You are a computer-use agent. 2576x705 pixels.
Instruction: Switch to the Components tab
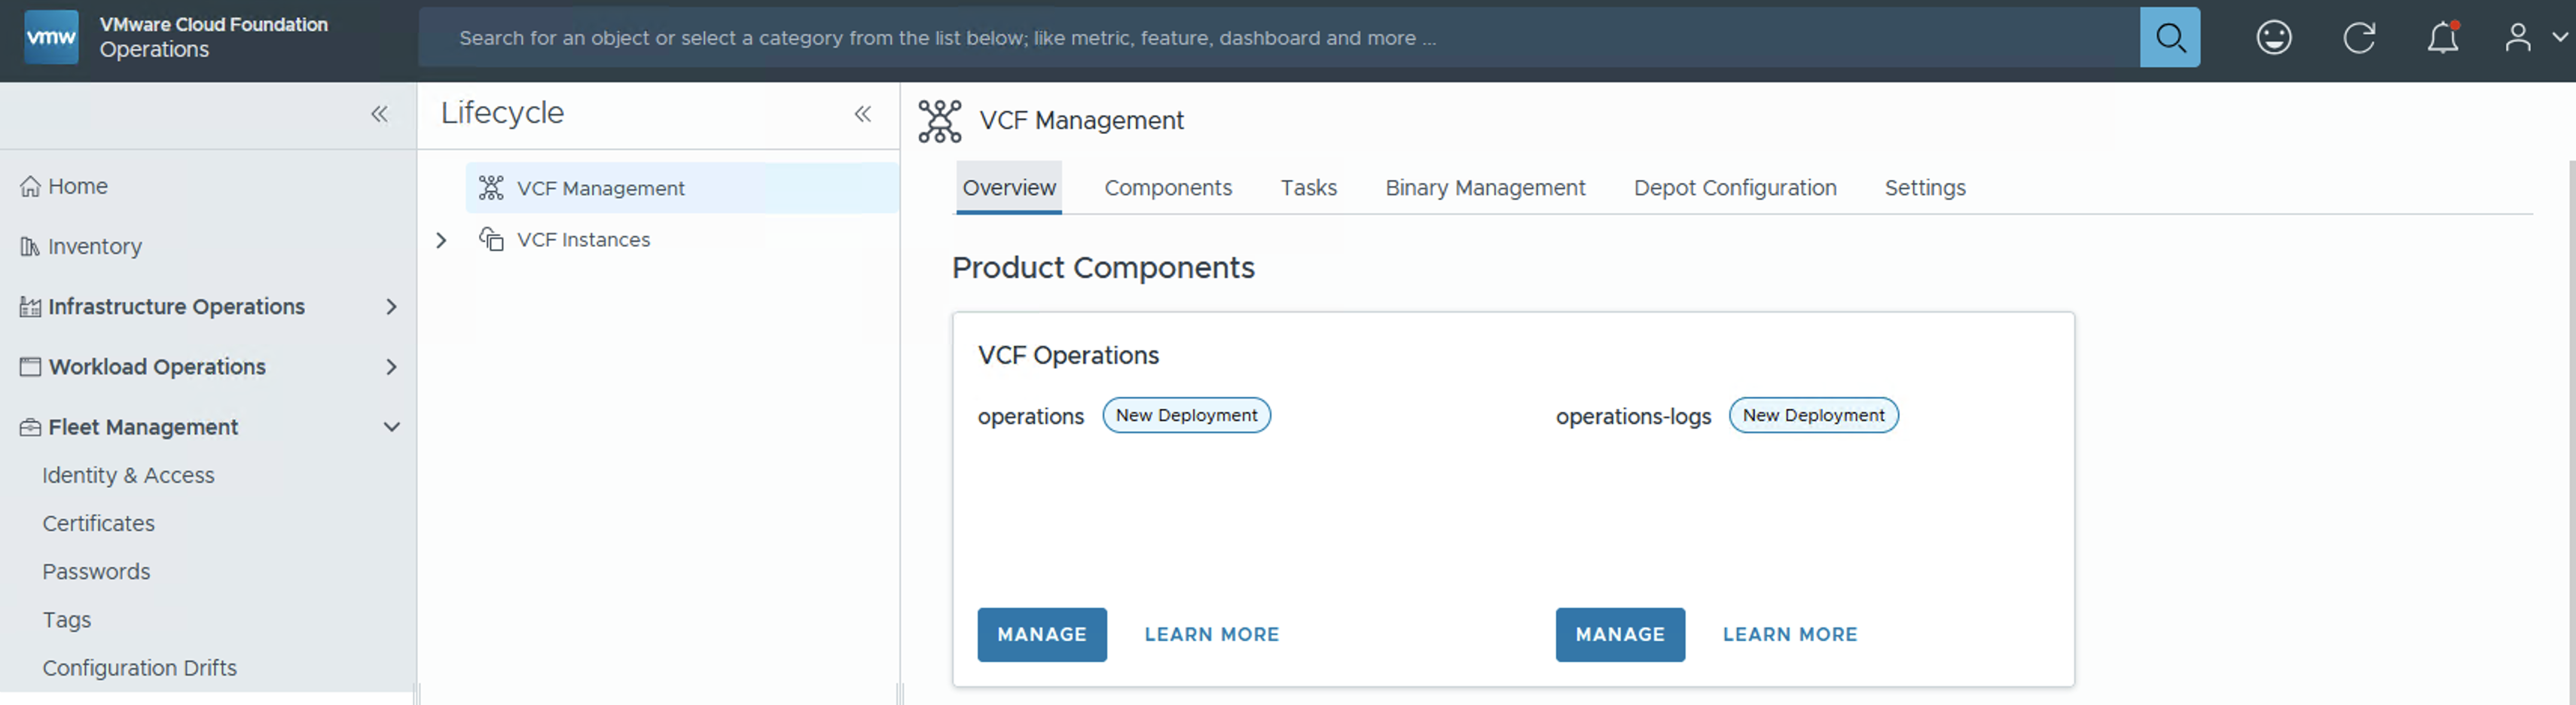click(x=1167, y=188)
